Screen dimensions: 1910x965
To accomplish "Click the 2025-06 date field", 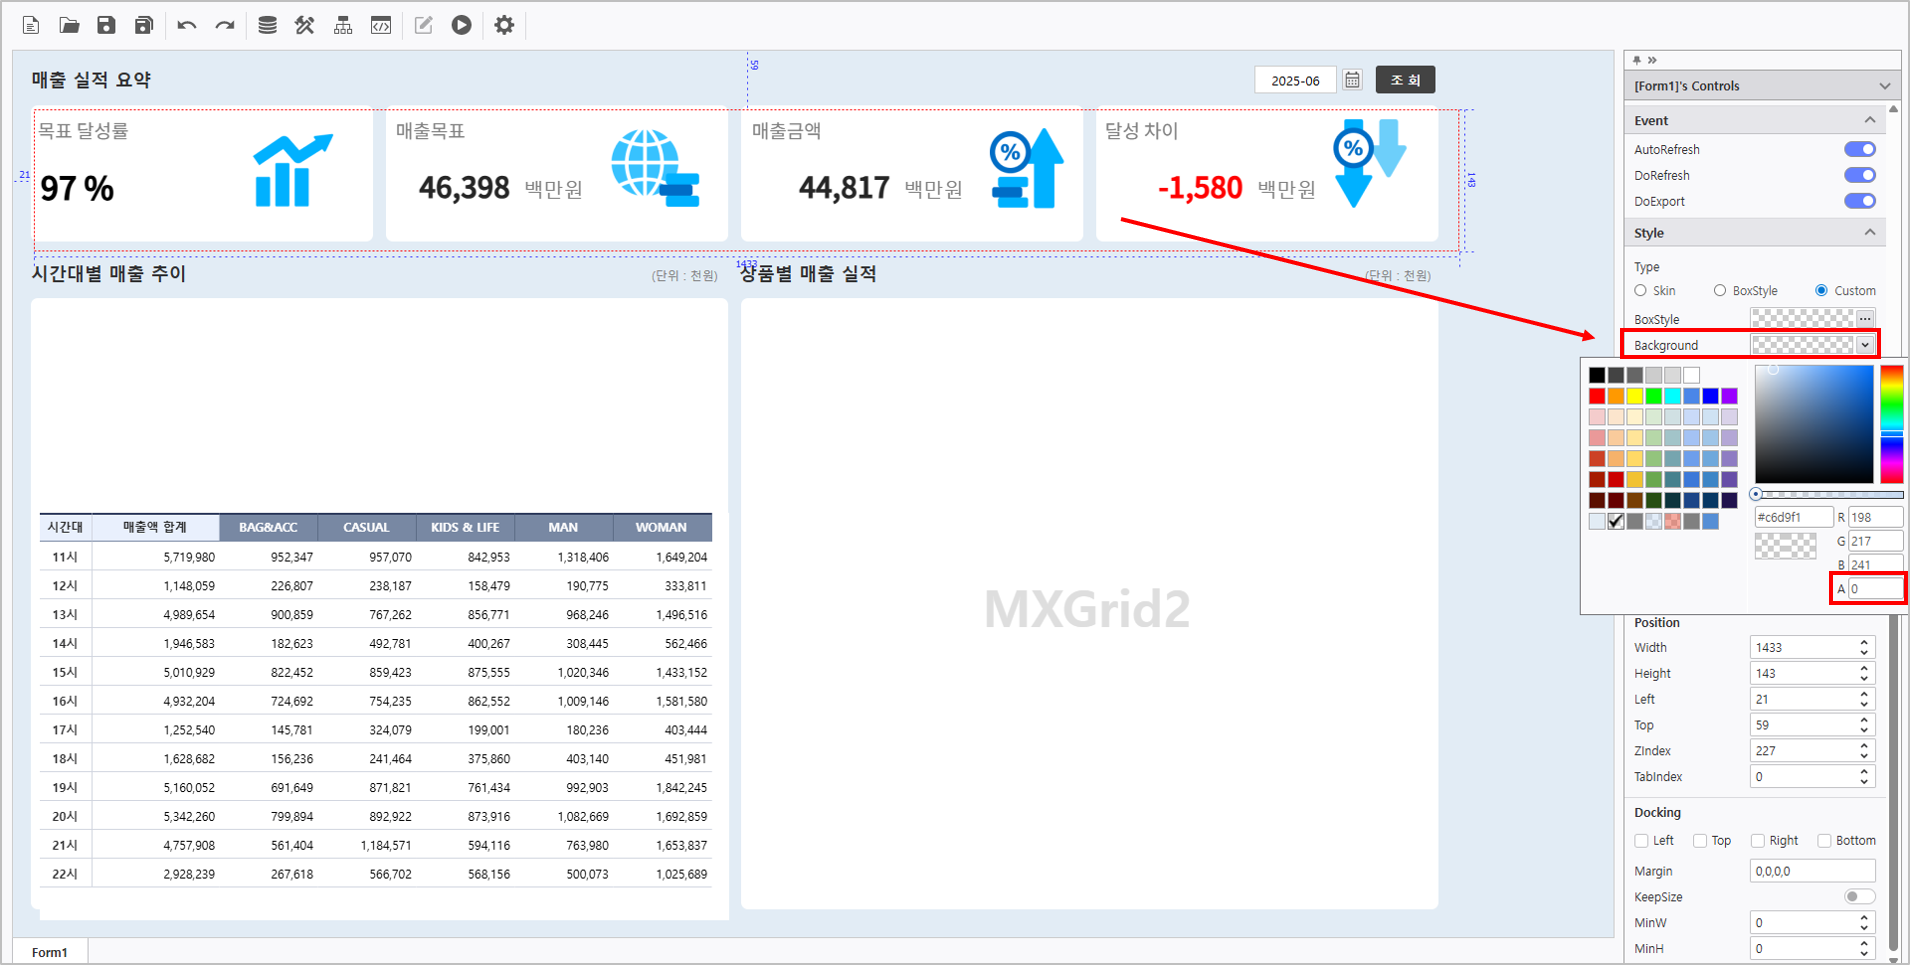I will coord(1295,80).
